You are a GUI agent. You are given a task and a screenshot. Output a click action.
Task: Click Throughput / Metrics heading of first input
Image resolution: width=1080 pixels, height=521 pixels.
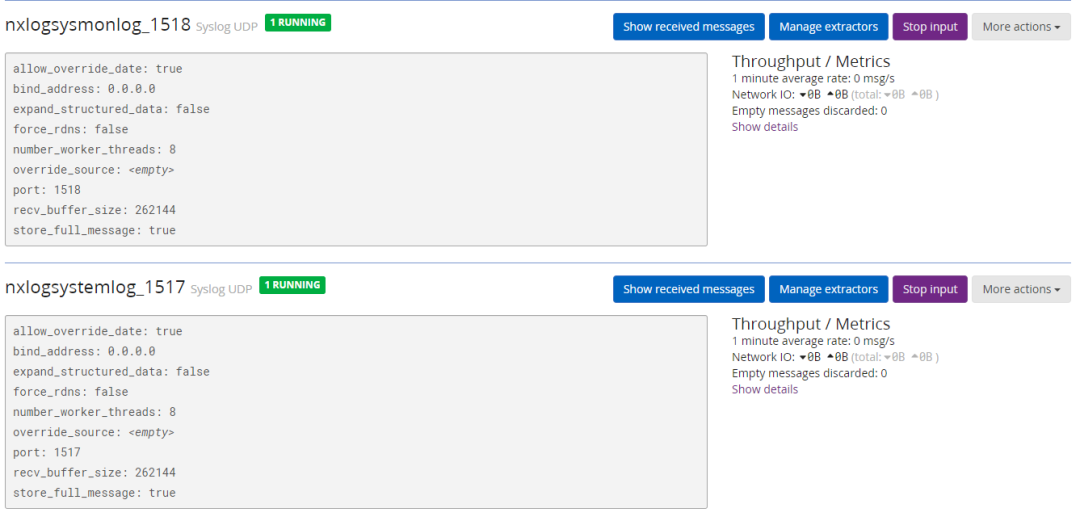tap(810, 62)
